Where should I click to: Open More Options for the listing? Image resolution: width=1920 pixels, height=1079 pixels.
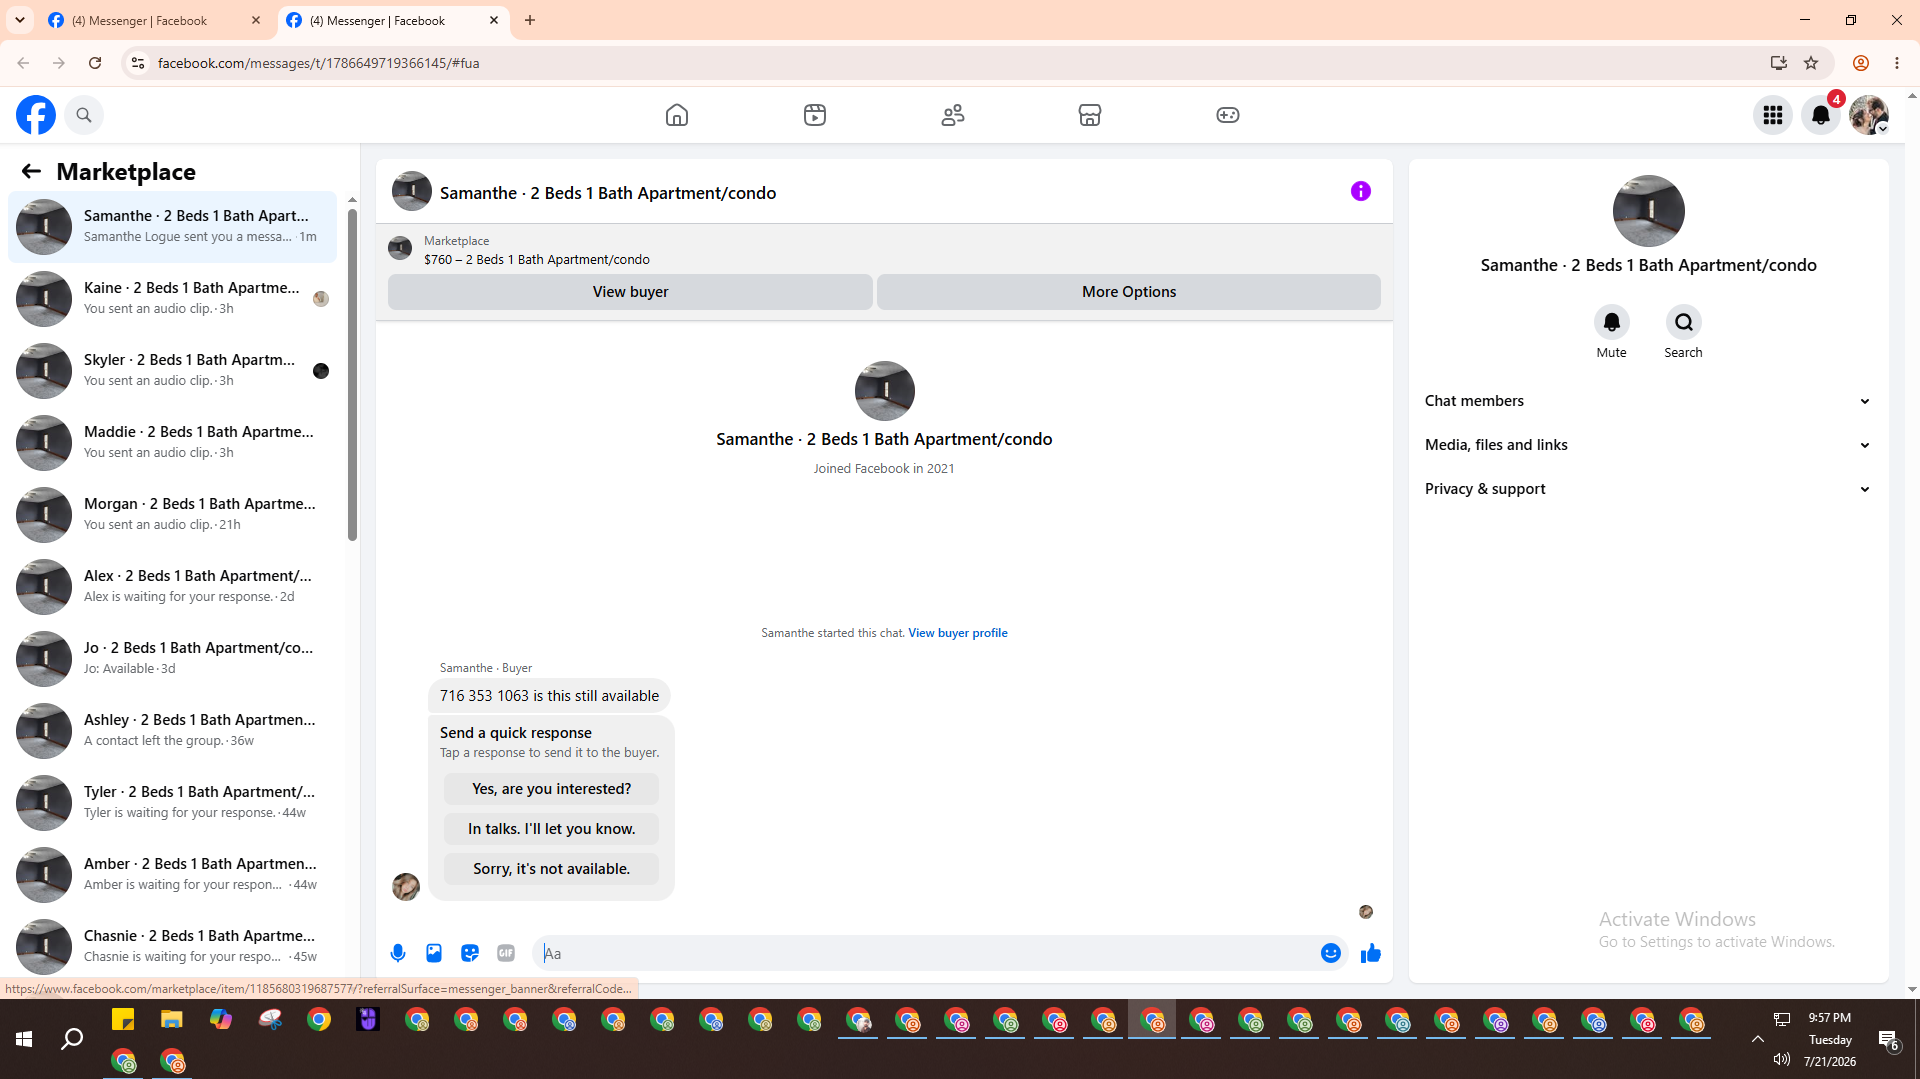(1129, 292)
